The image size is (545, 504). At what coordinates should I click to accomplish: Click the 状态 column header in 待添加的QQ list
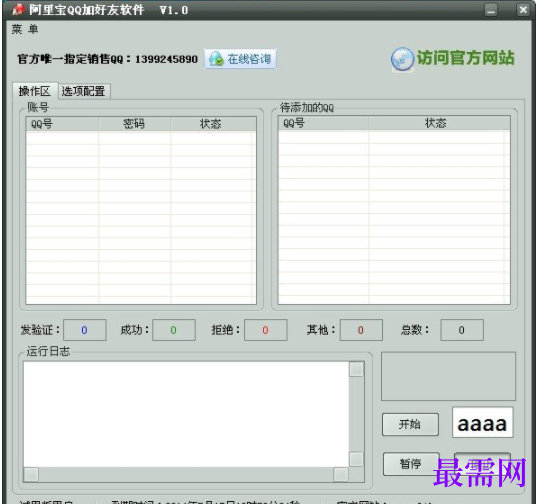point(439,123)
